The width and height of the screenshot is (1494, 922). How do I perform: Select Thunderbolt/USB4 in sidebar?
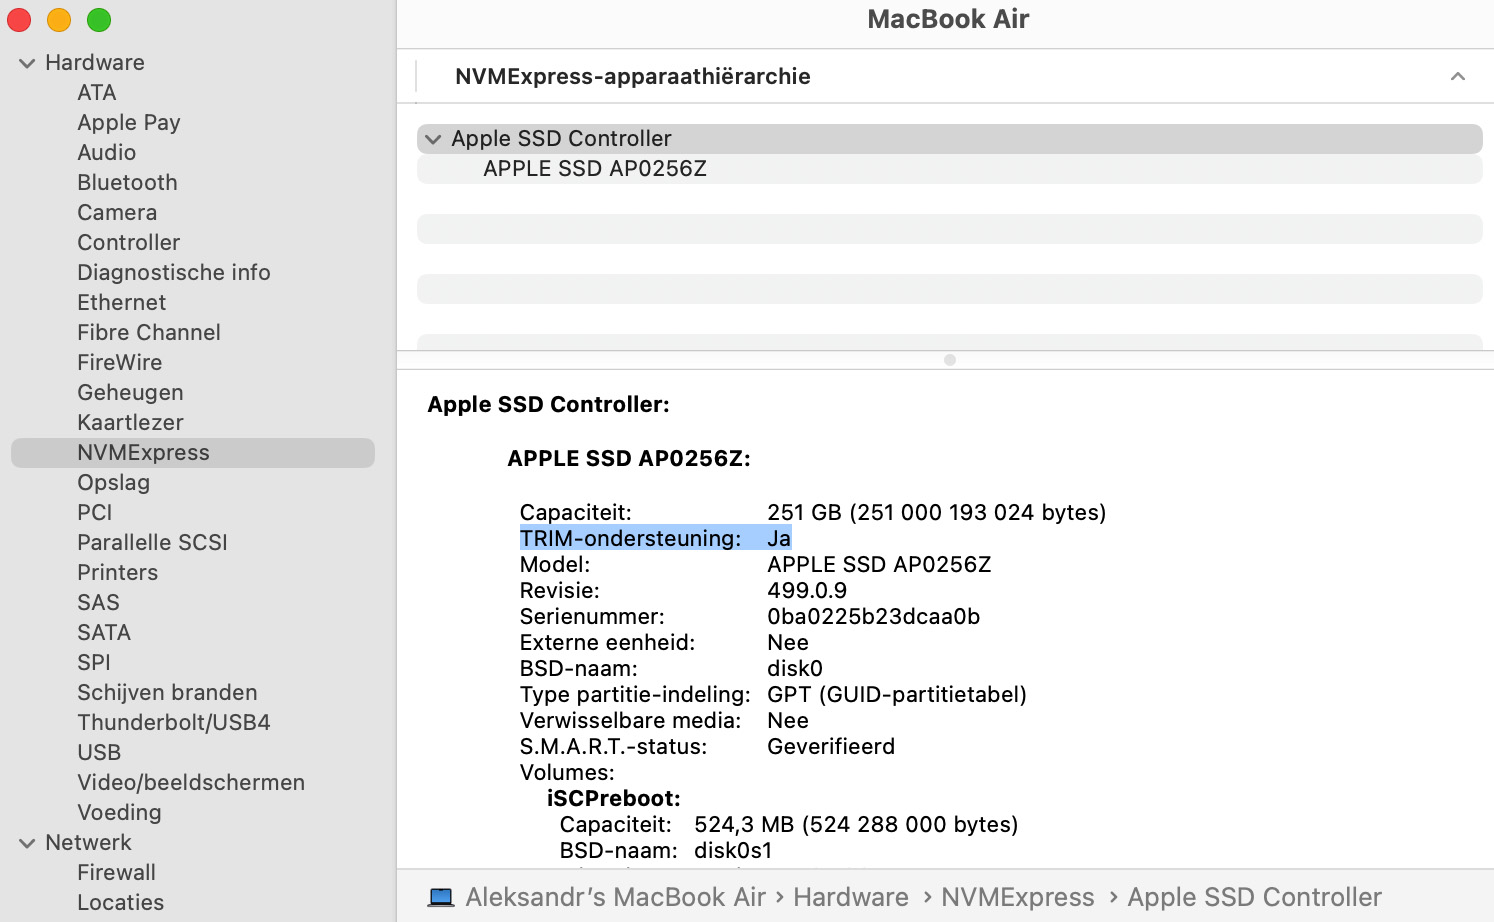click(174, 722)
